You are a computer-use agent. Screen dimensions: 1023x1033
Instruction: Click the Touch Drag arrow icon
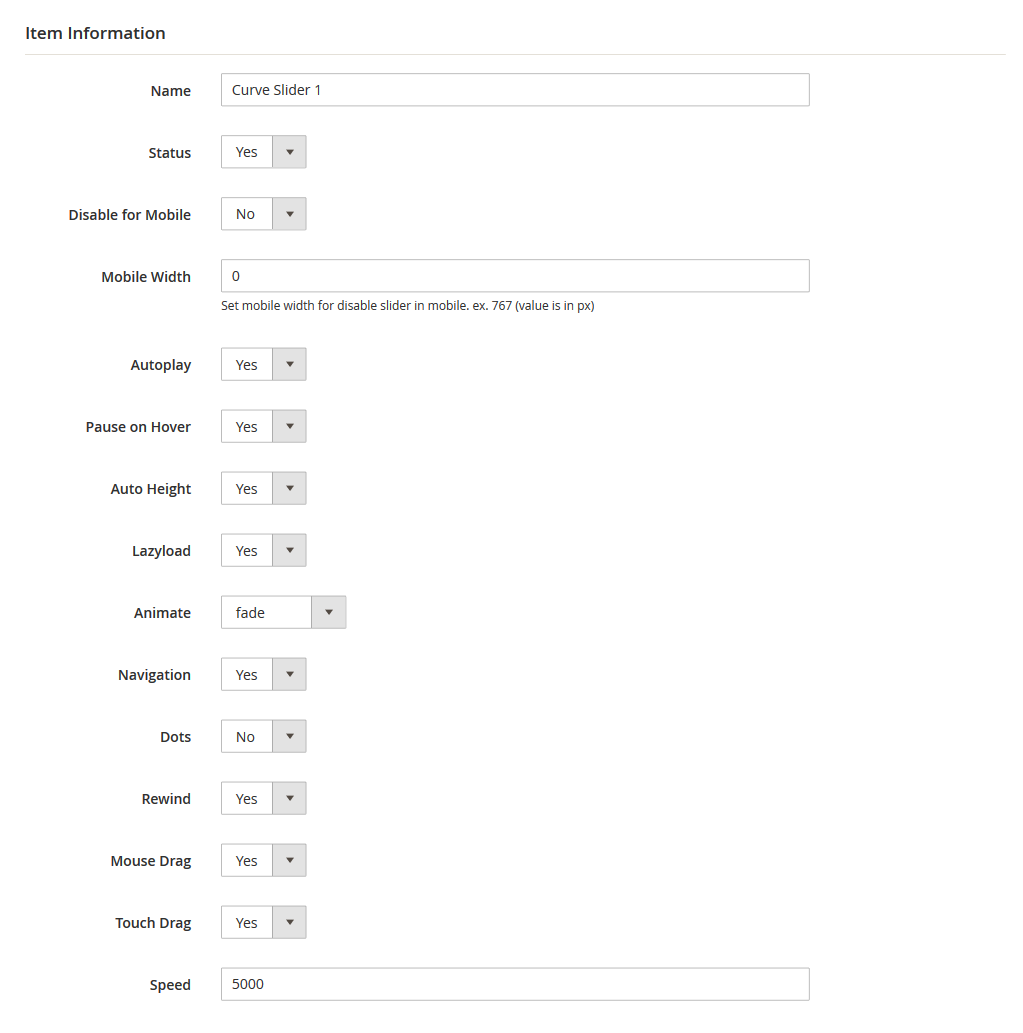click(x=290, y=923)
